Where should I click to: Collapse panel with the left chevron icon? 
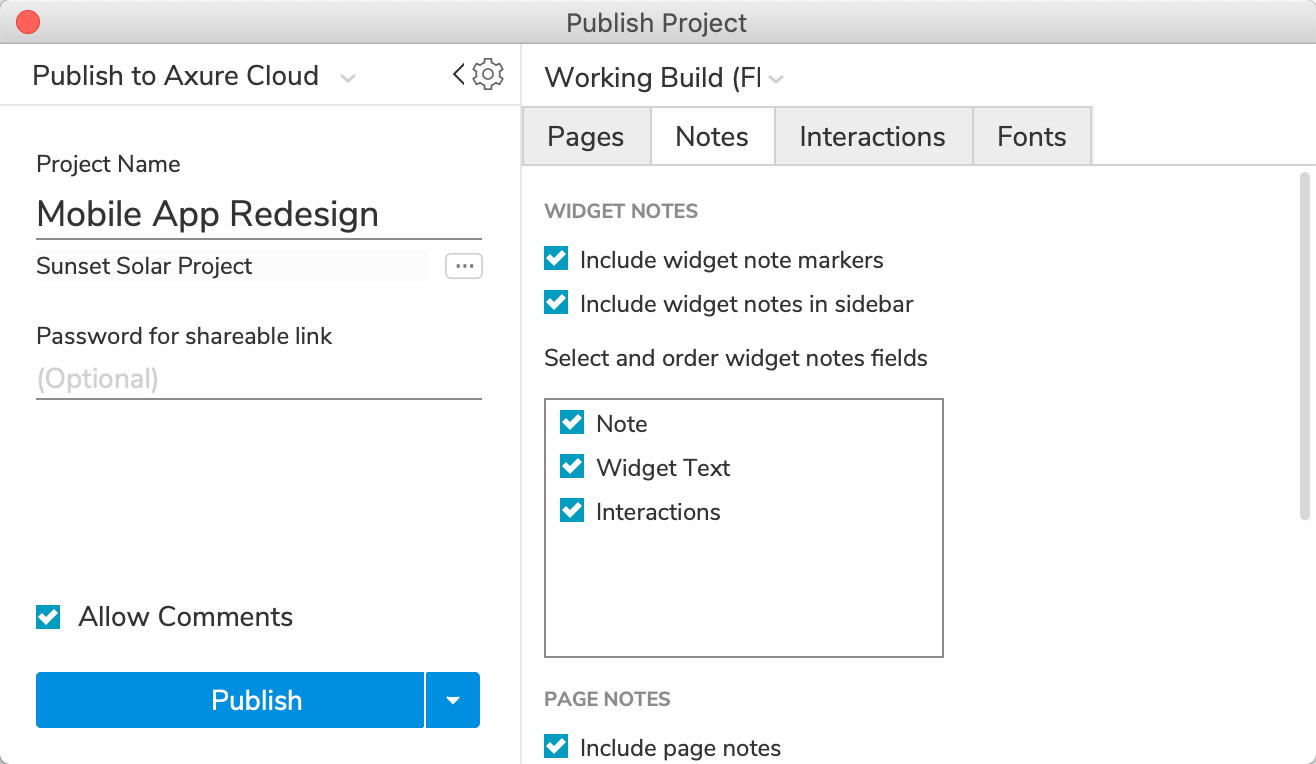point(459,74)
